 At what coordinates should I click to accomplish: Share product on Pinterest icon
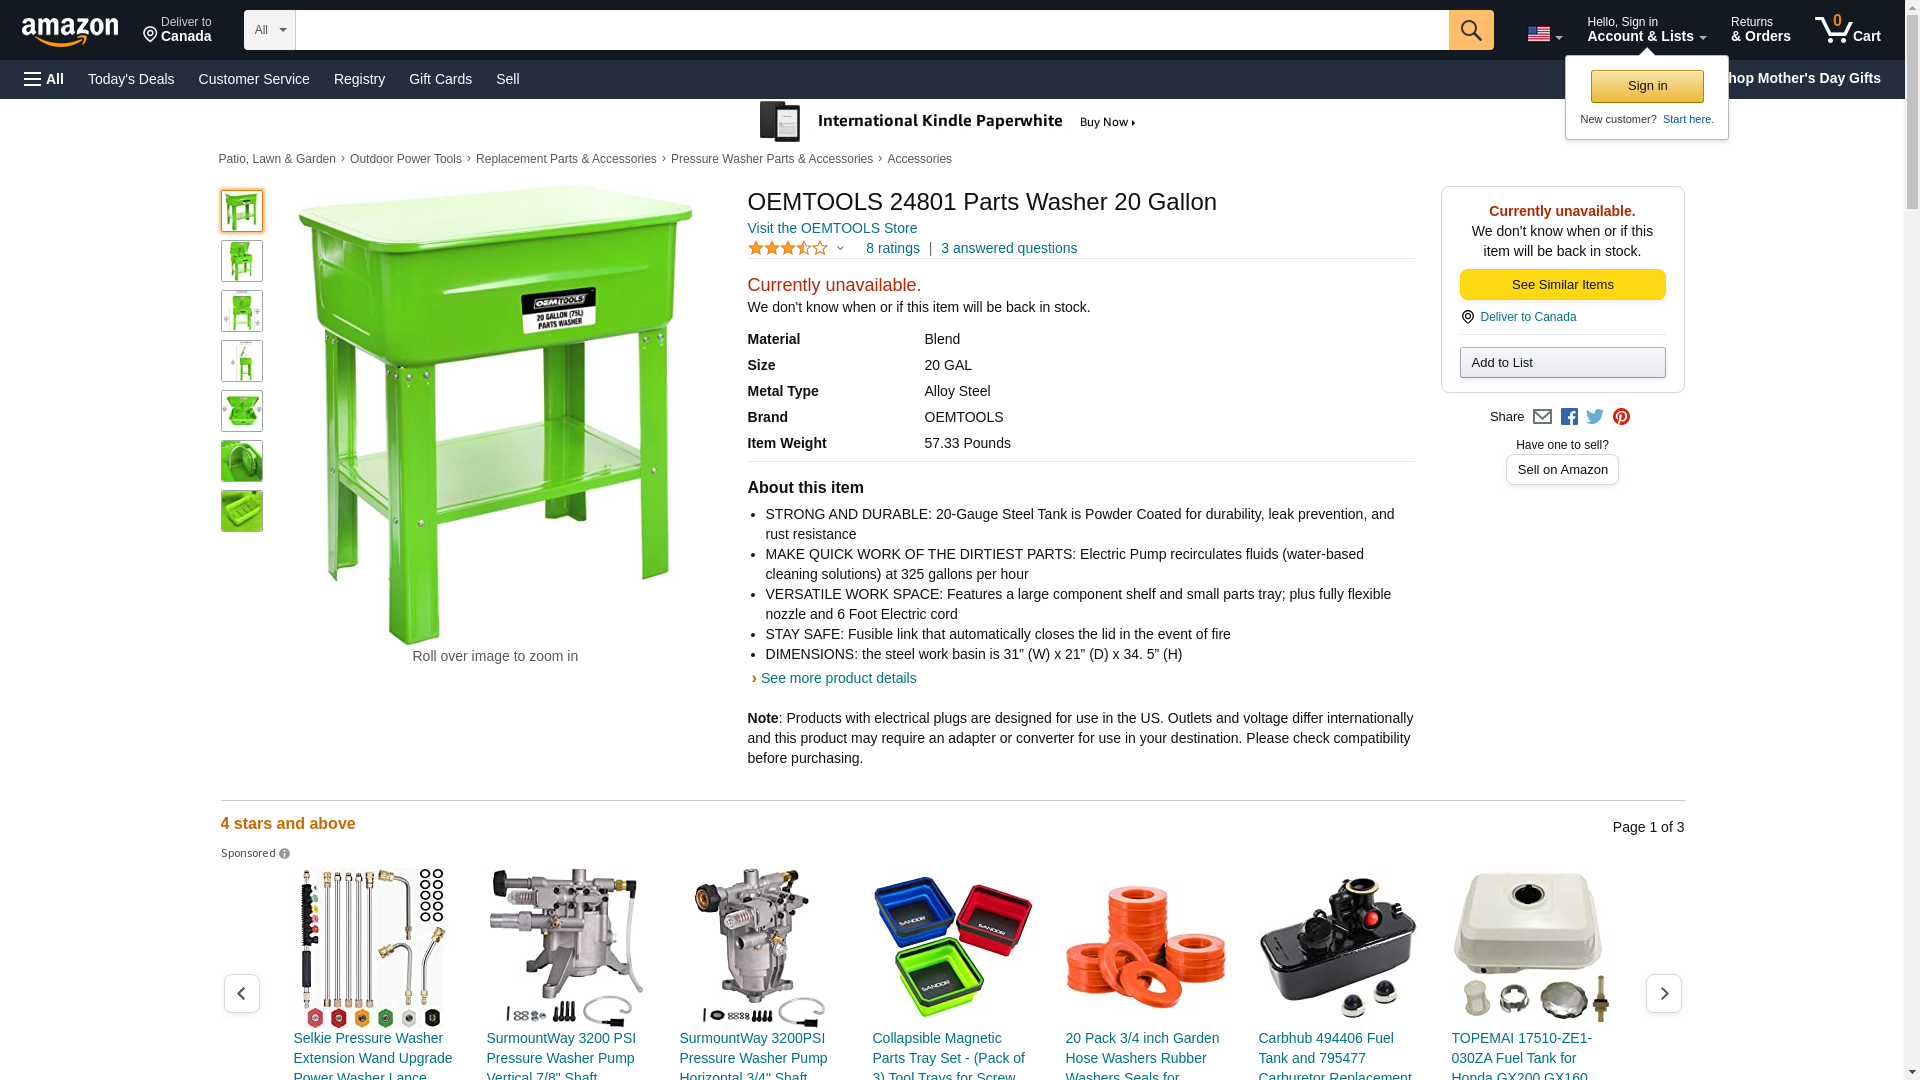click(x=1621, y=417)
